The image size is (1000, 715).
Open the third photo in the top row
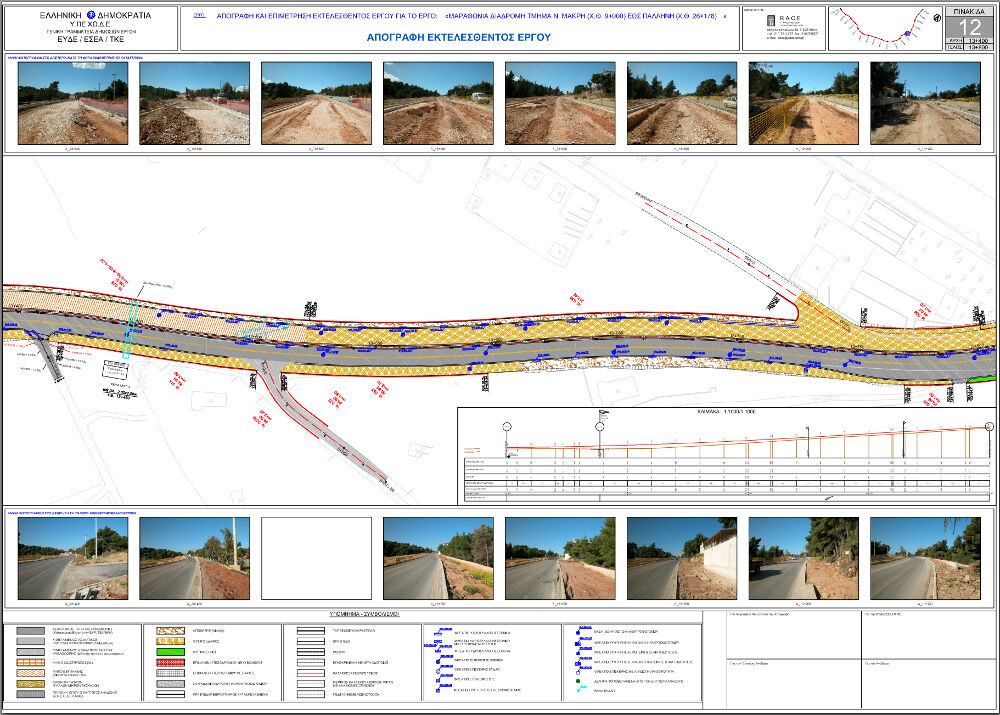point(316,103)
